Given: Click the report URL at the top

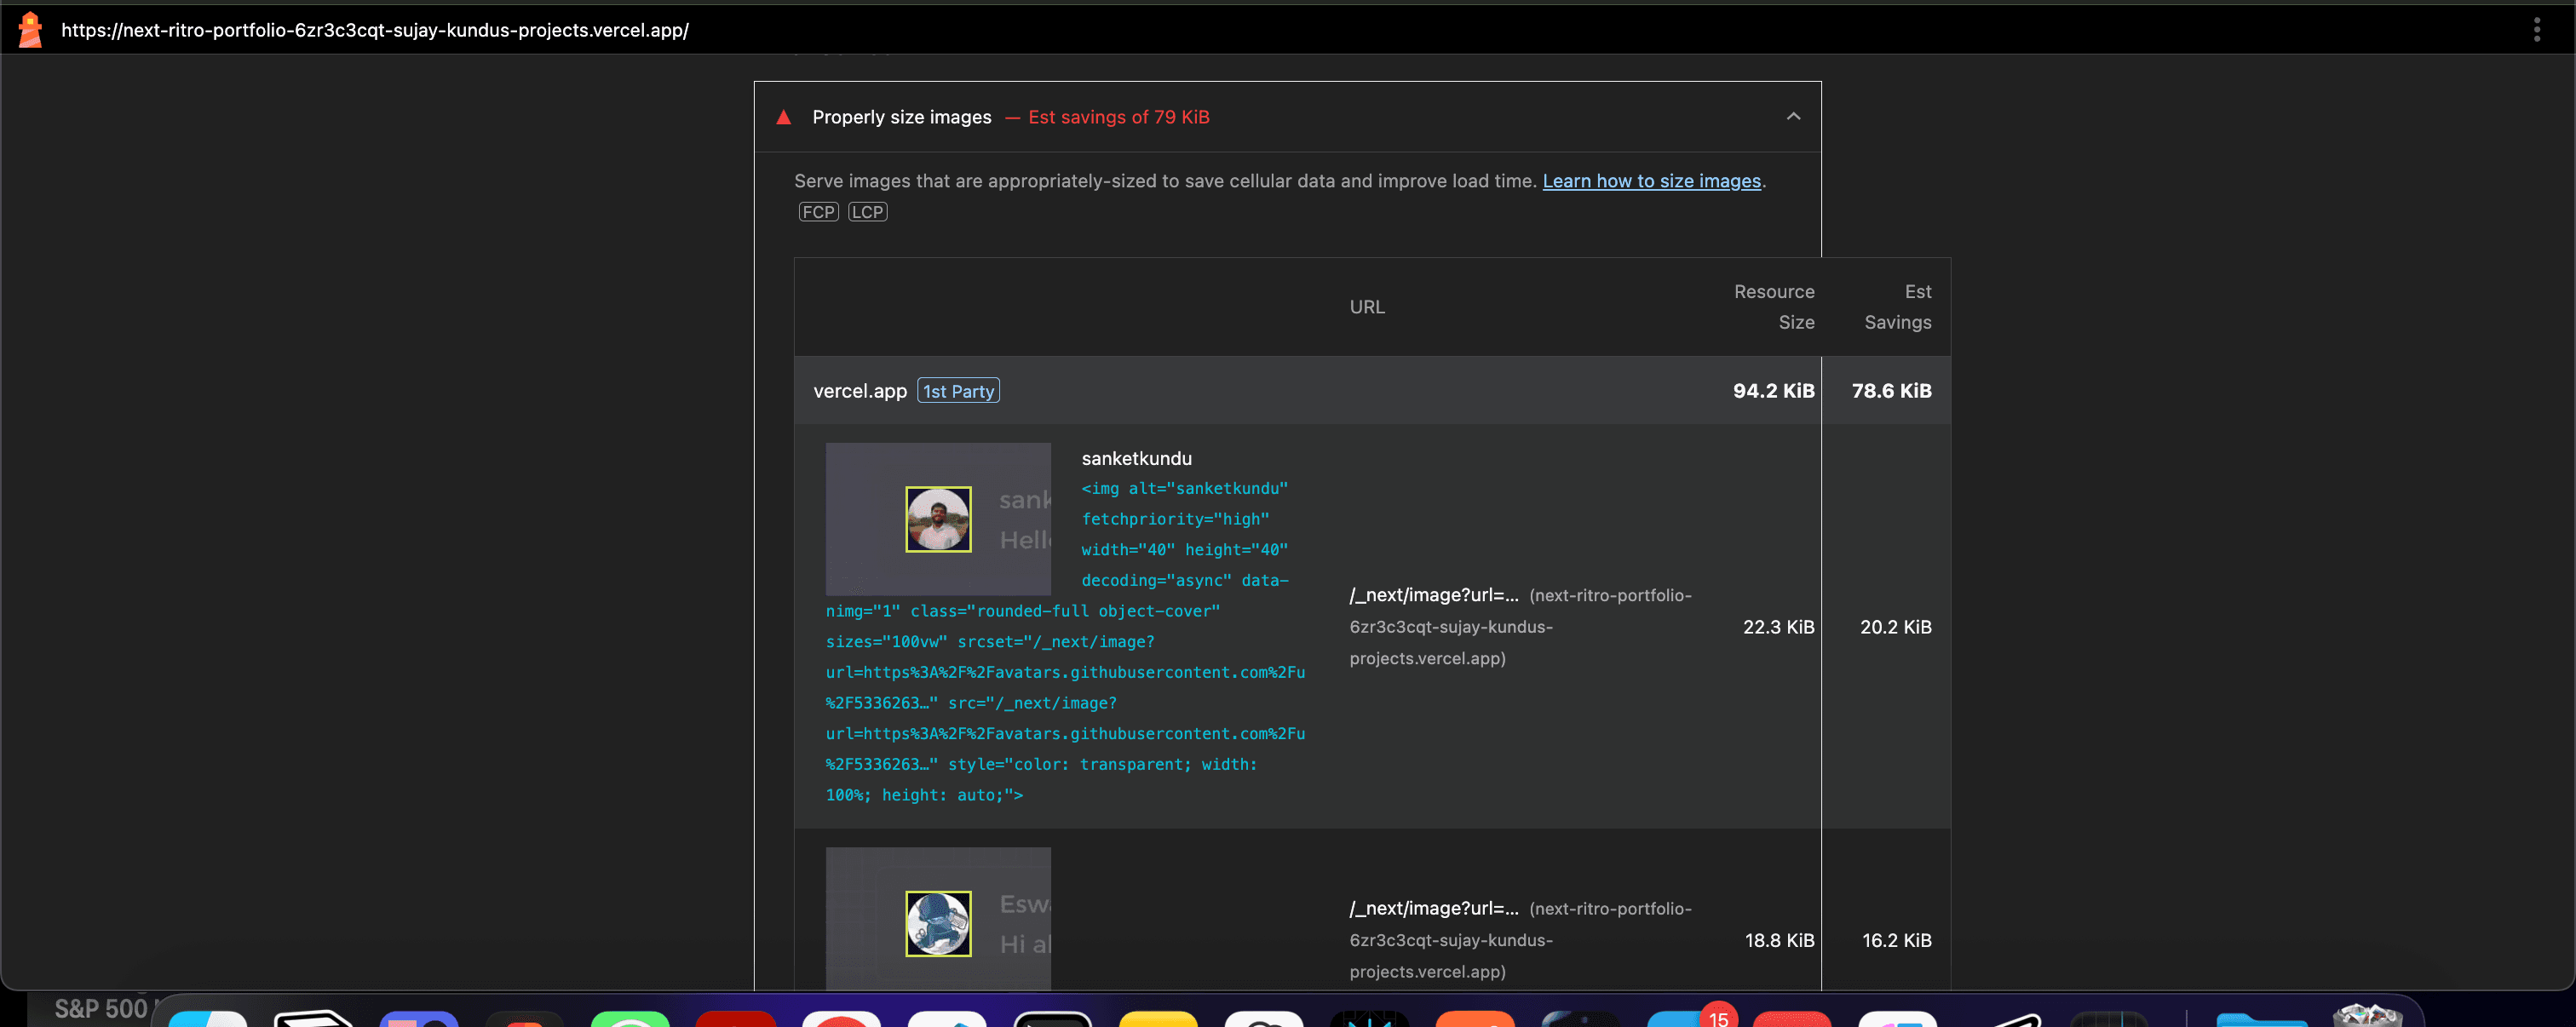Looking at the screenshot, I should [375, 30].
